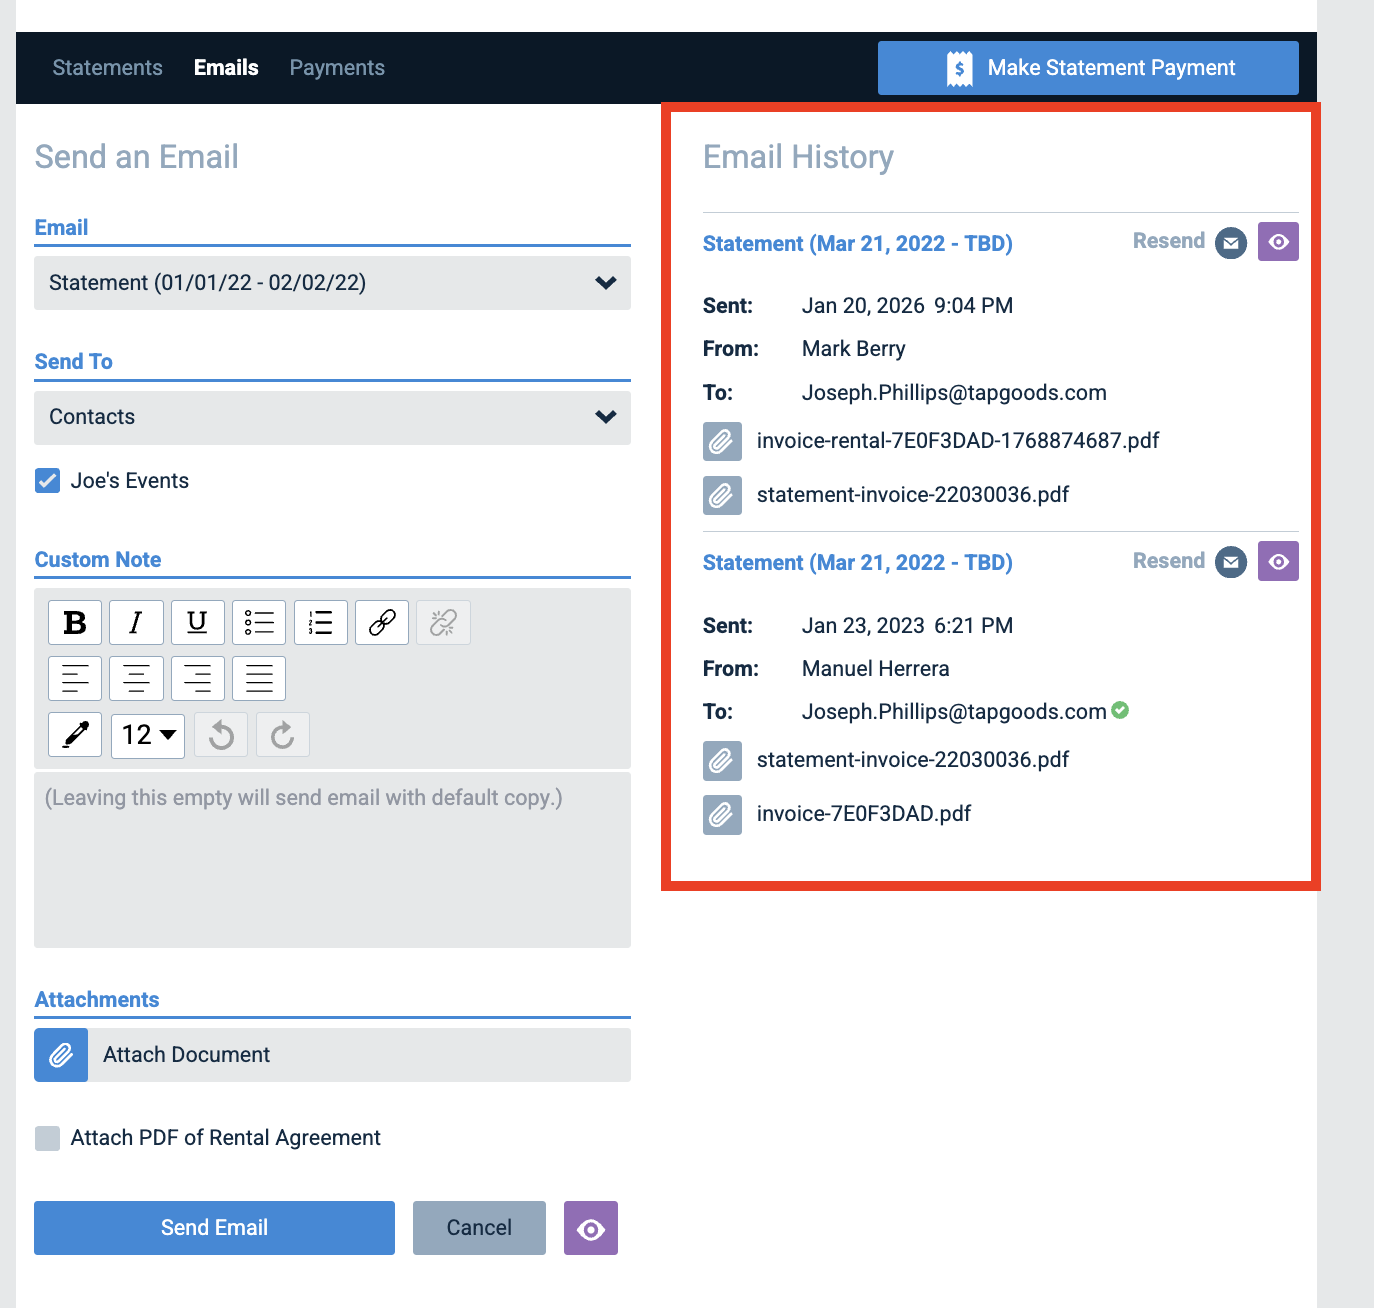Cancel the email draft
The height and width of the screenshot is (1308, 1374).
[x=479, y=1228]
